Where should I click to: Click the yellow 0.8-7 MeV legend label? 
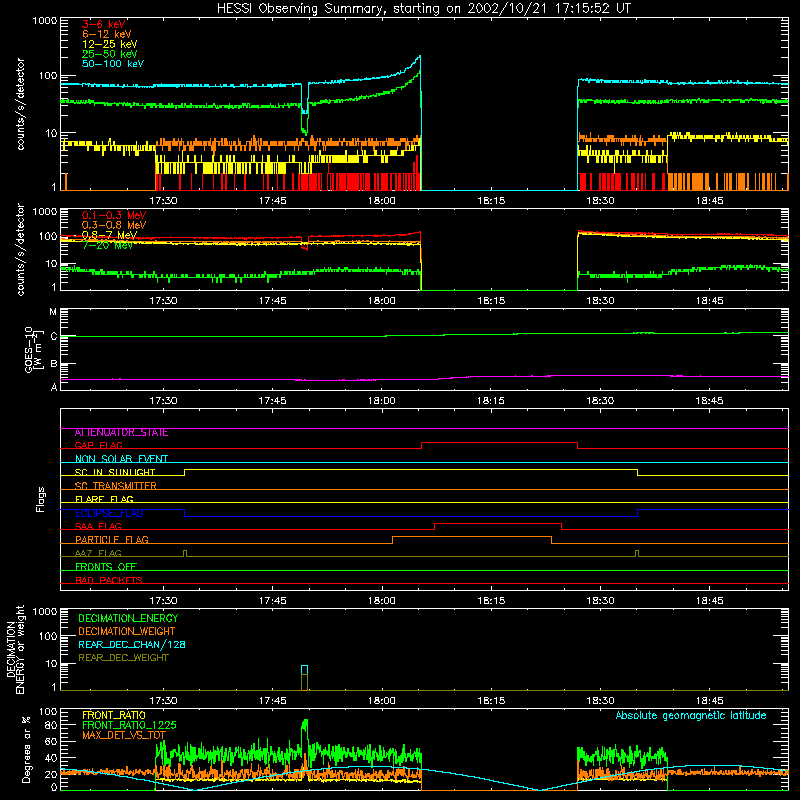point(109,235)
